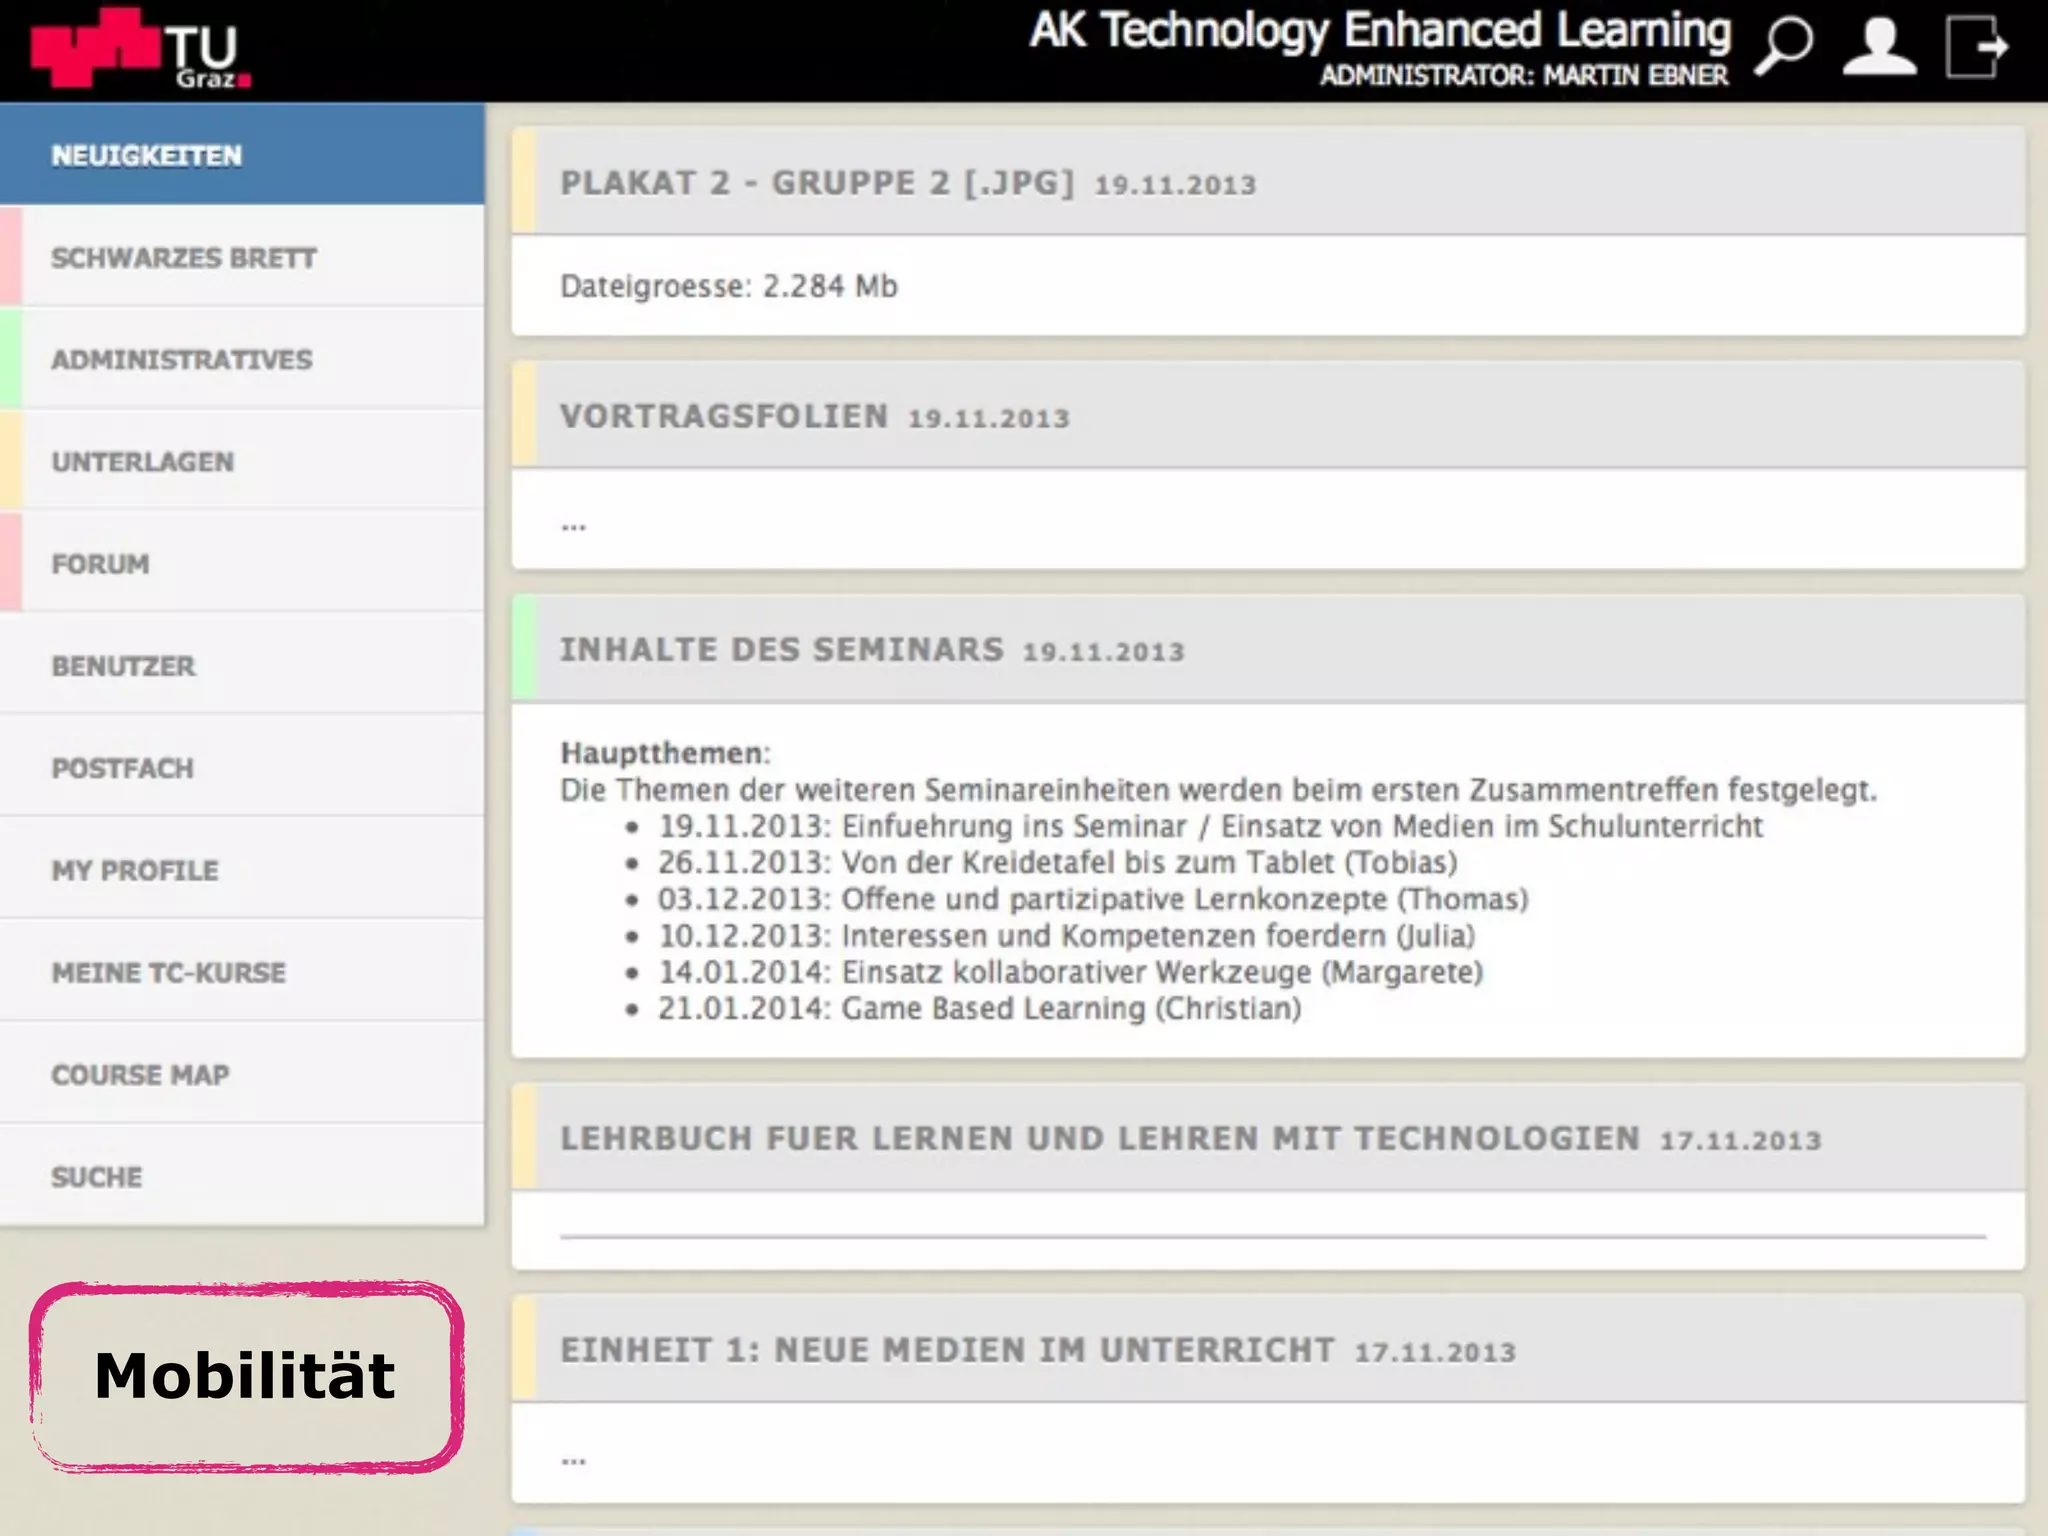Viewport: 2048px width, 1536px height.
Task: Select Suche in the sidebar
Action: (97, 1177)
